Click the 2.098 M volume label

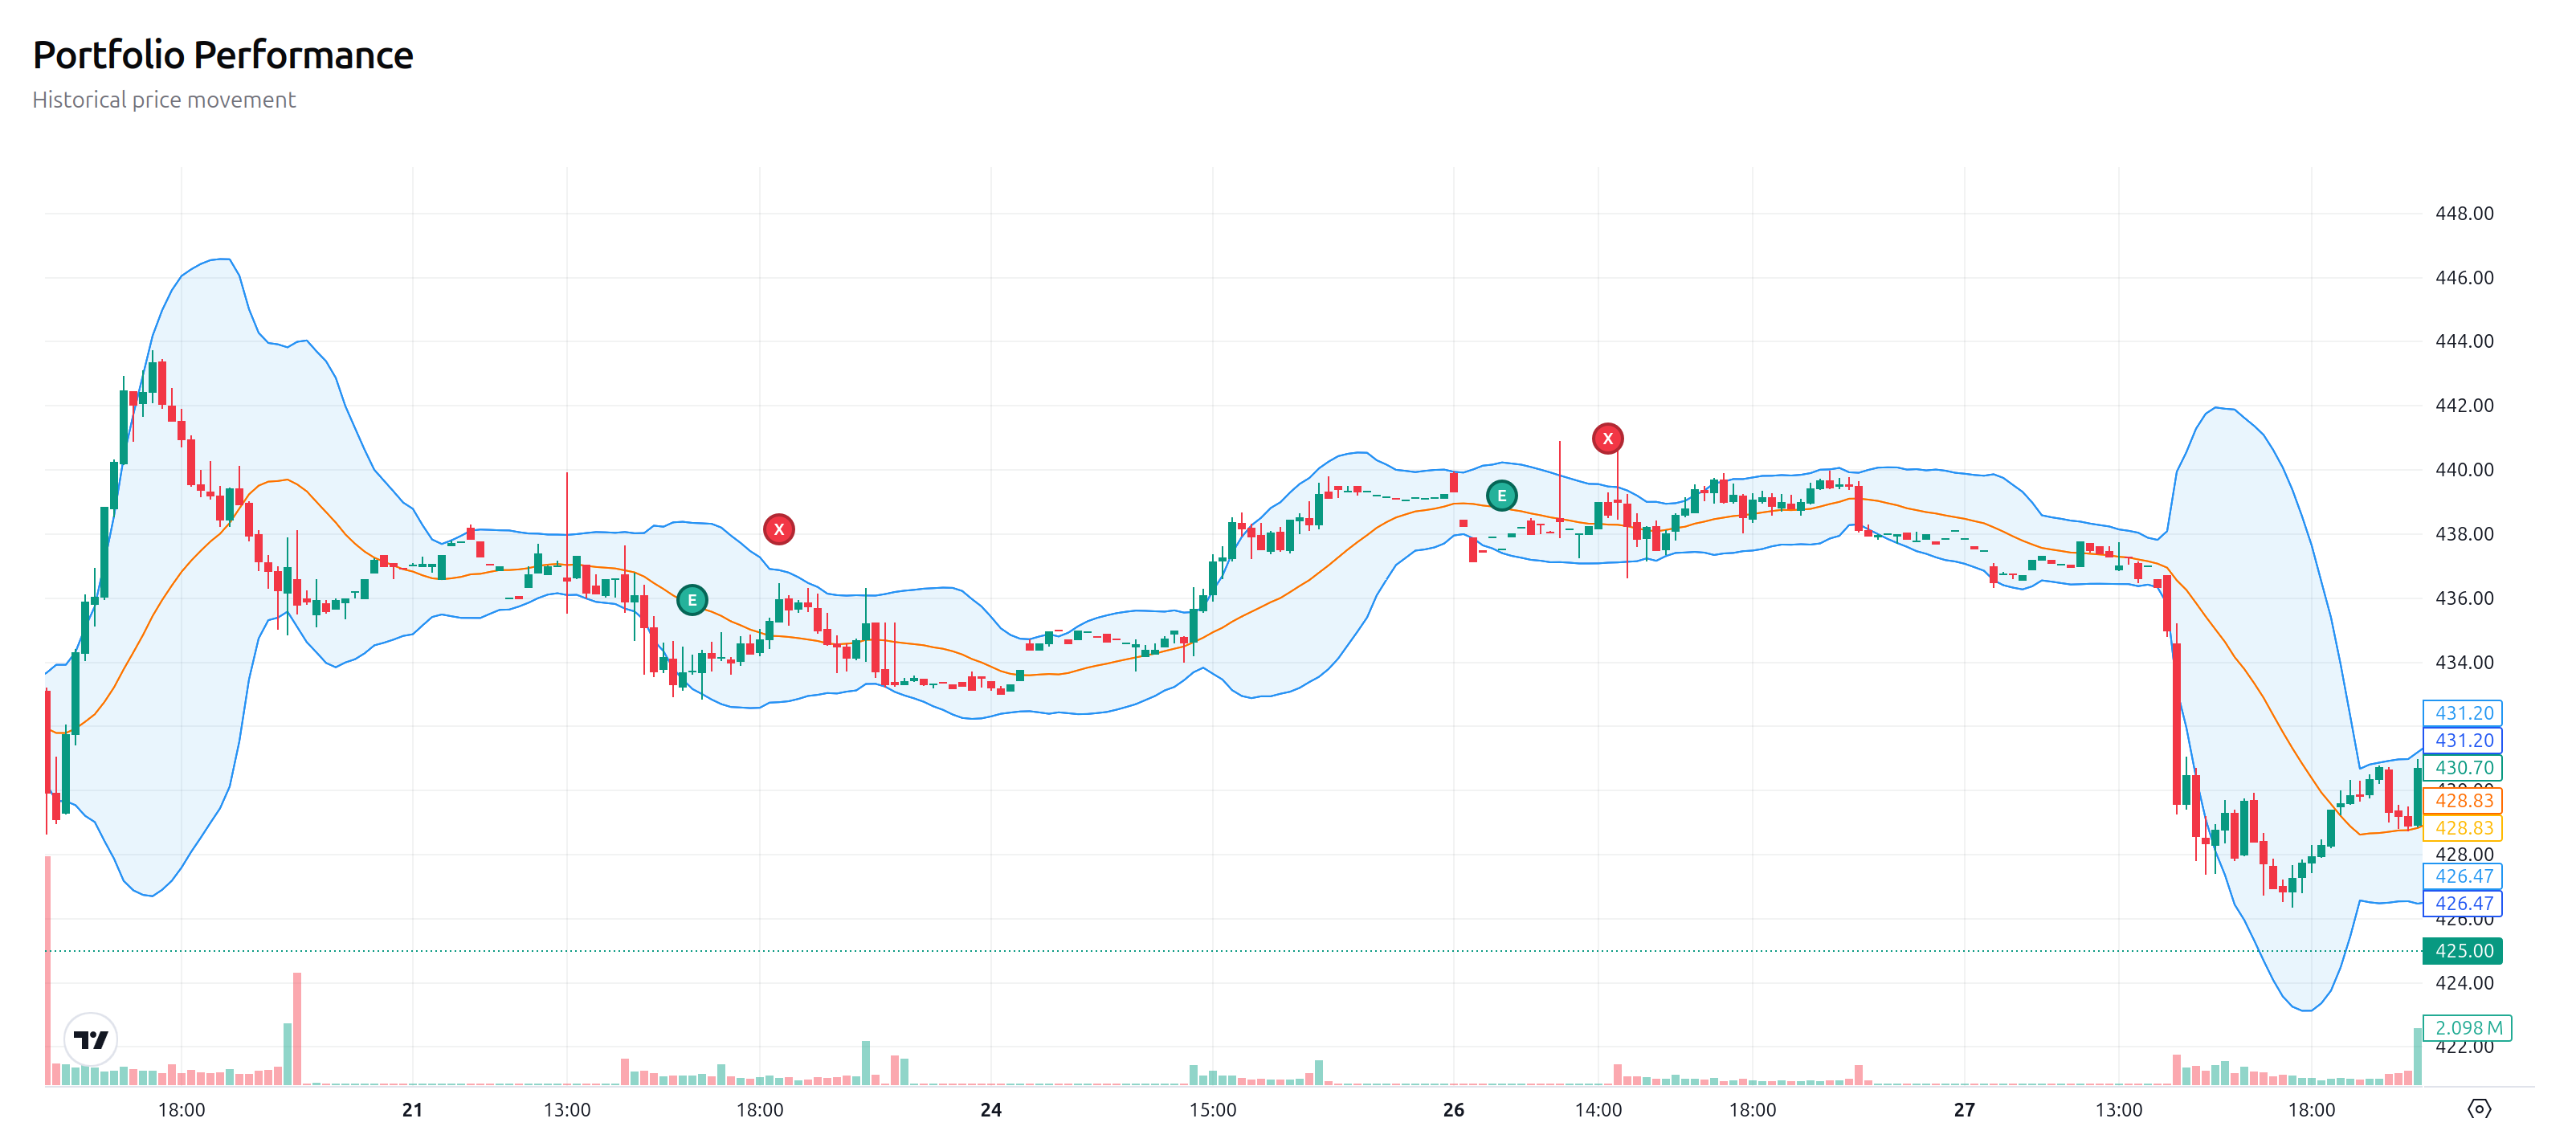2467,1027
